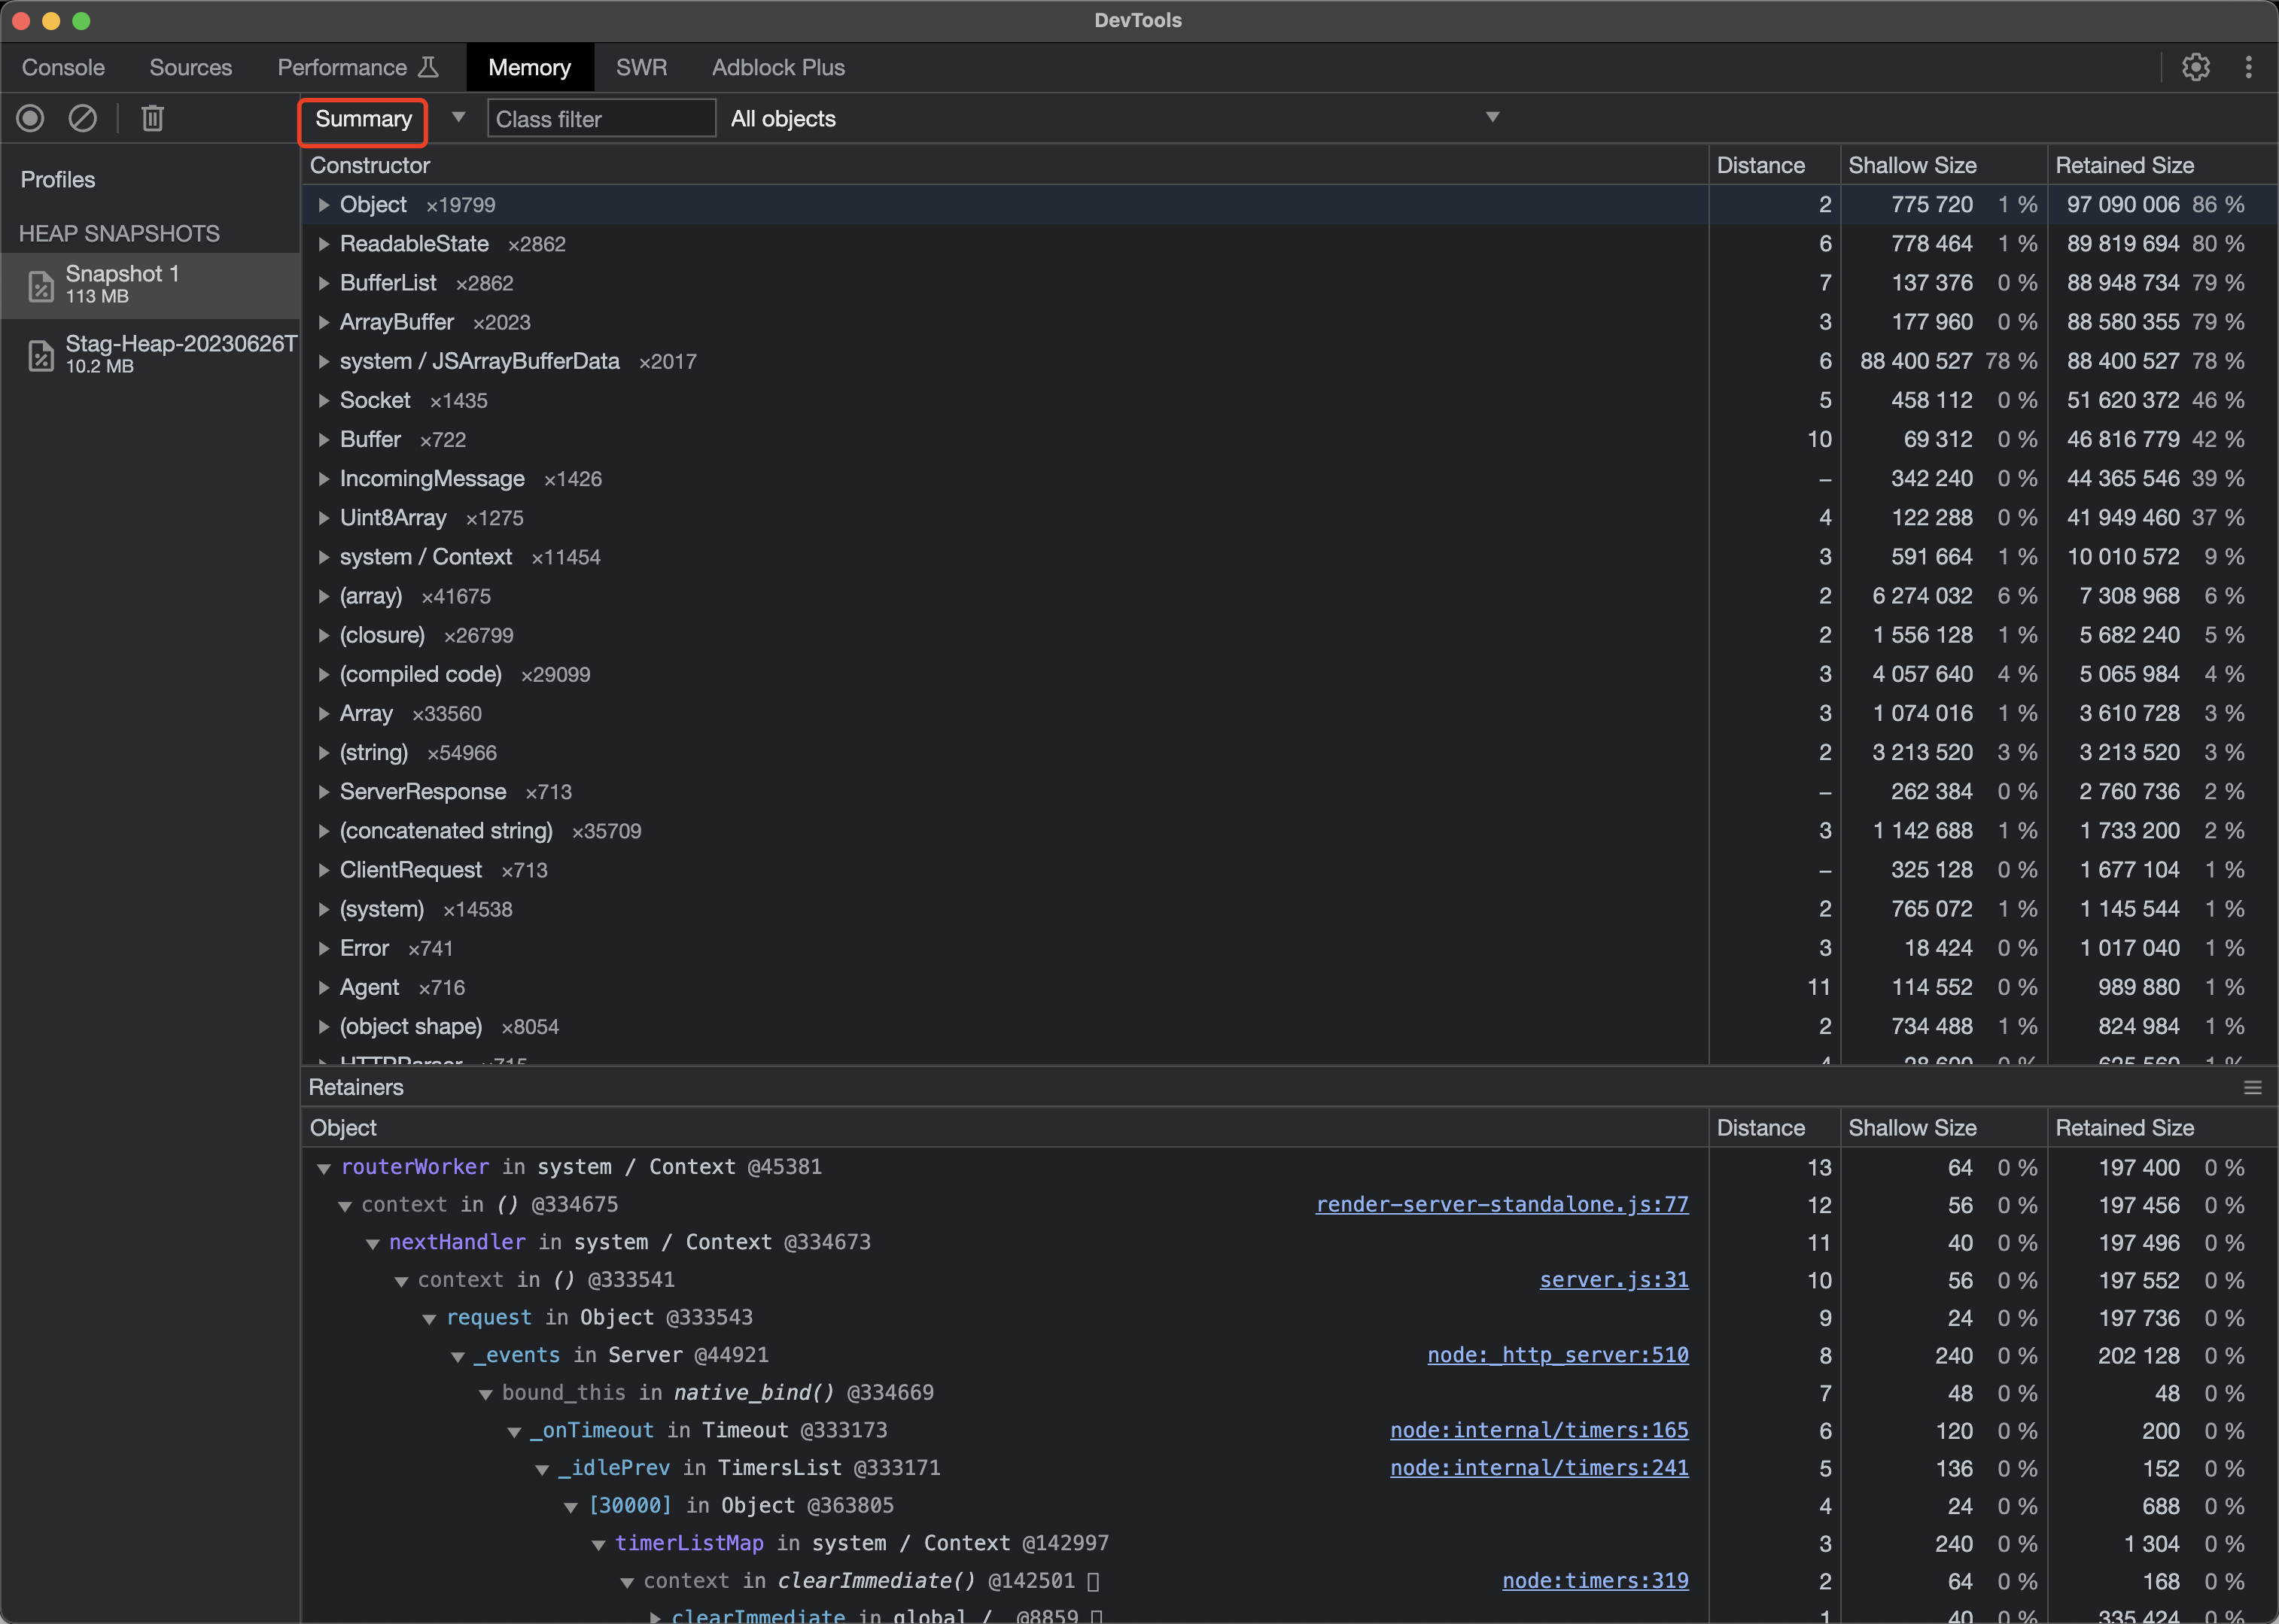
Task: Open the Retainers panel options hamburger icon
Action: click(2251, 1087)
